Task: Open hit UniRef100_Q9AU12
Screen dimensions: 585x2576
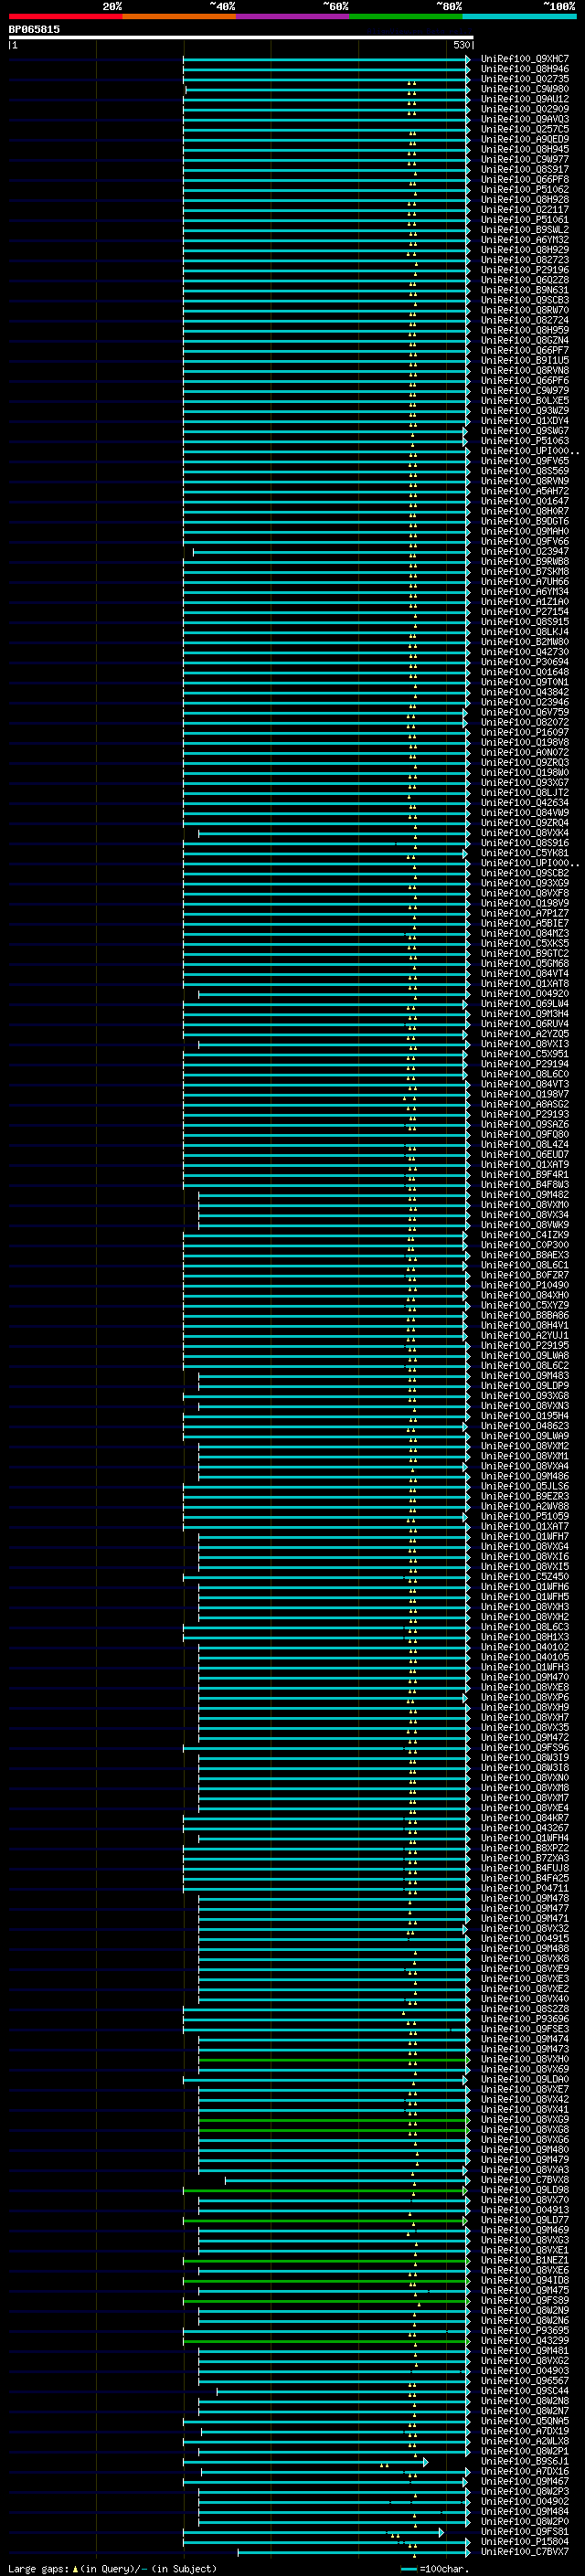Action: (525, 99)
